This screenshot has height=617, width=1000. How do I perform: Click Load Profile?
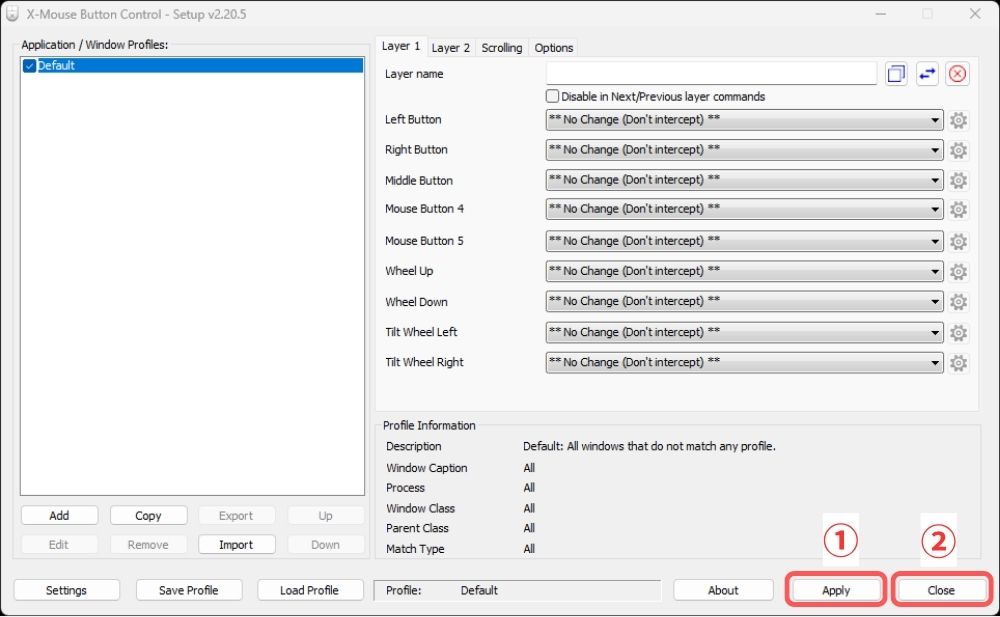click(x=309, y=590)
